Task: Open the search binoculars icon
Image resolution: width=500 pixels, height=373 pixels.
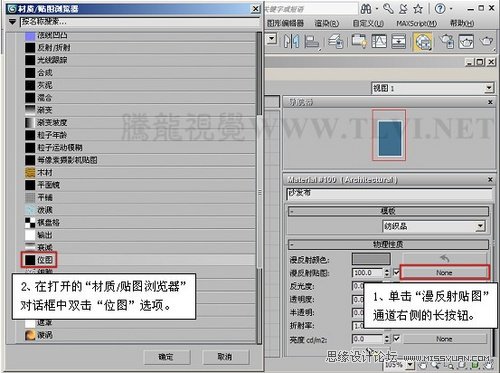Action: [x=366, y=9]
